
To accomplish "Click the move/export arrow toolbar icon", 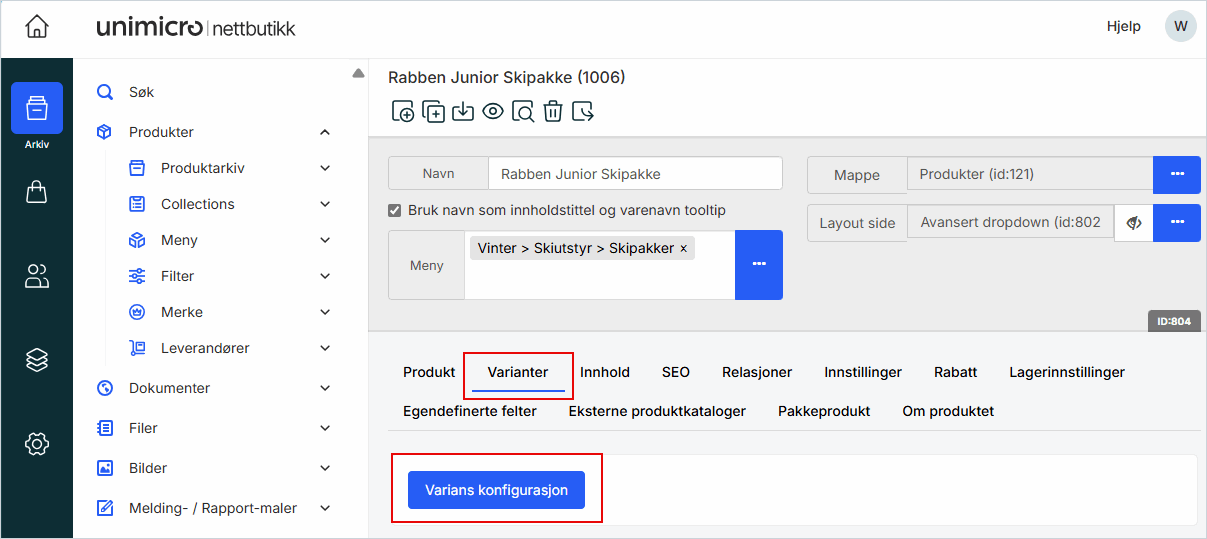I will pos(583,111).
